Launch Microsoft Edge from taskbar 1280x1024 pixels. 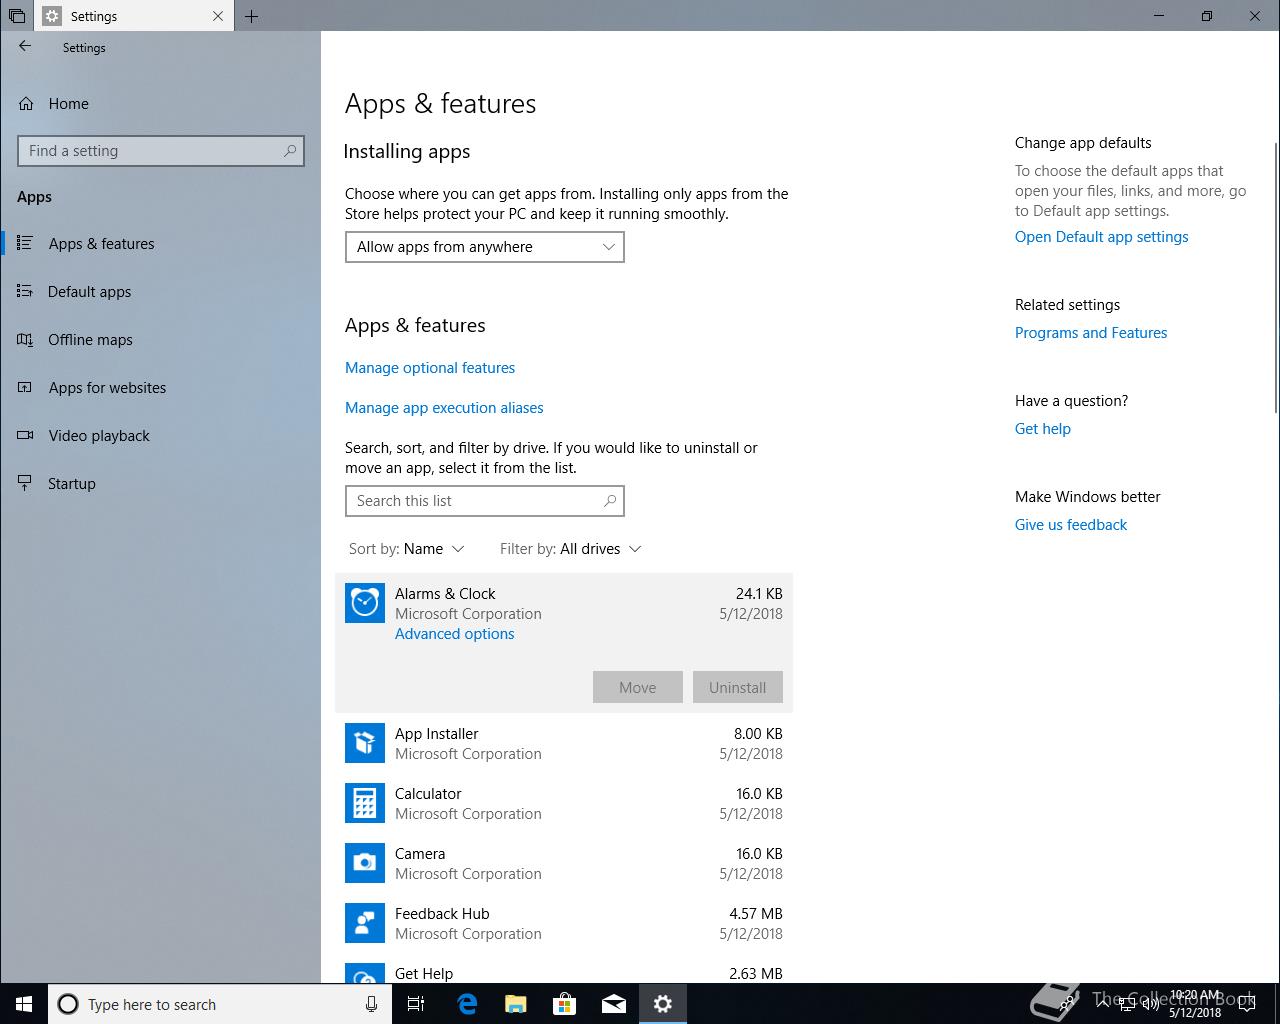point(467,1004)
